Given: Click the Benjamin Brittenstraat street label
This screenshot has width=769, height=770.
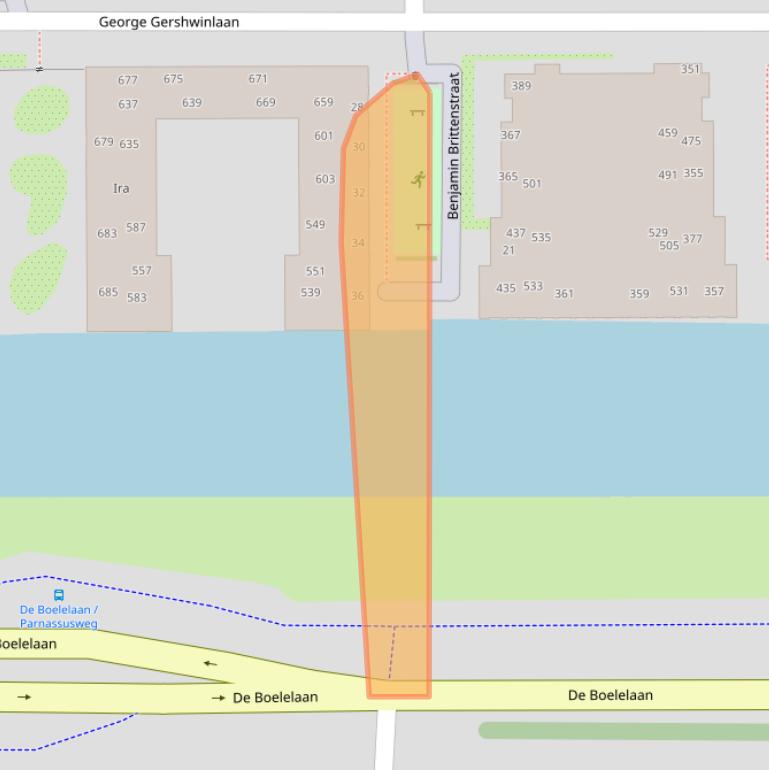Looking at the screenshot, I should tap(453, 146).
